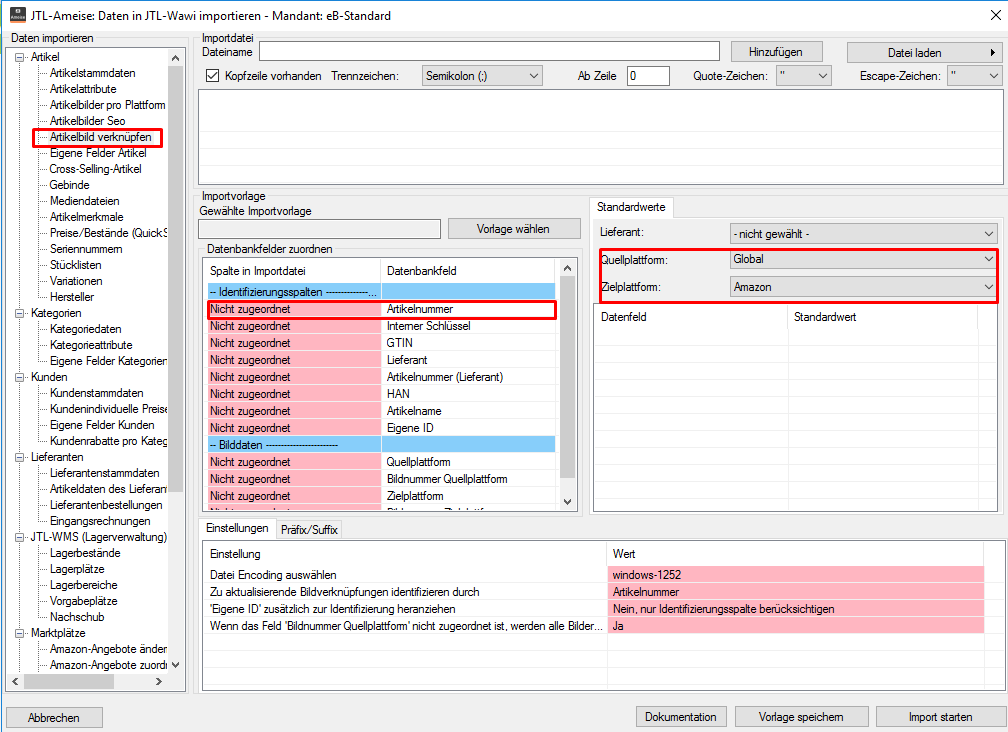
Task: Click the JTL-Ameise app icon in title bar
Action: tap(17, 15)
